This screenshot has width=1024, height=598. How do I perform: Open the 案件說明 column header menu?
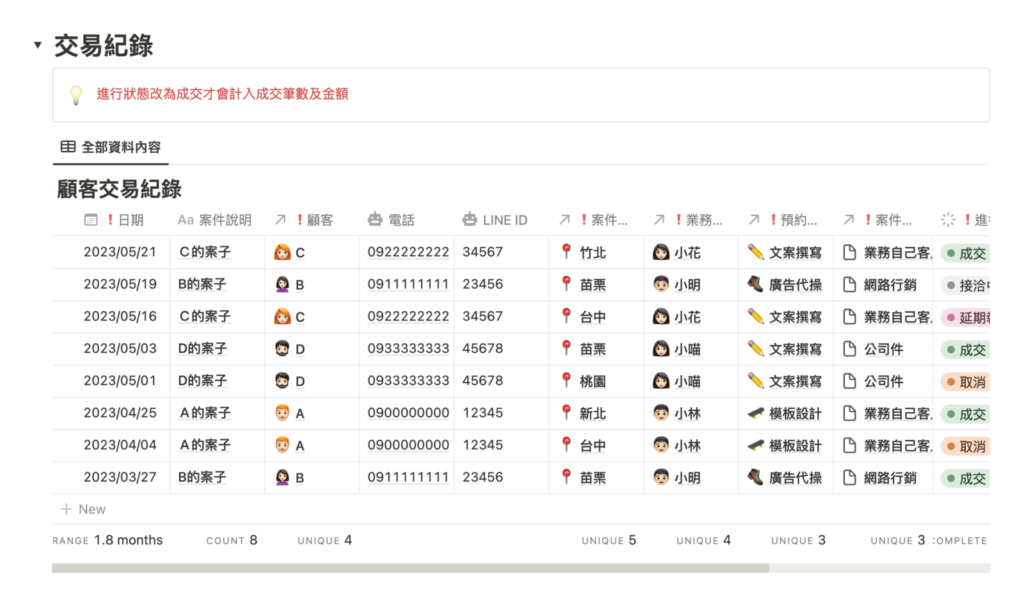pyautogui.click(x=215, y=220)
